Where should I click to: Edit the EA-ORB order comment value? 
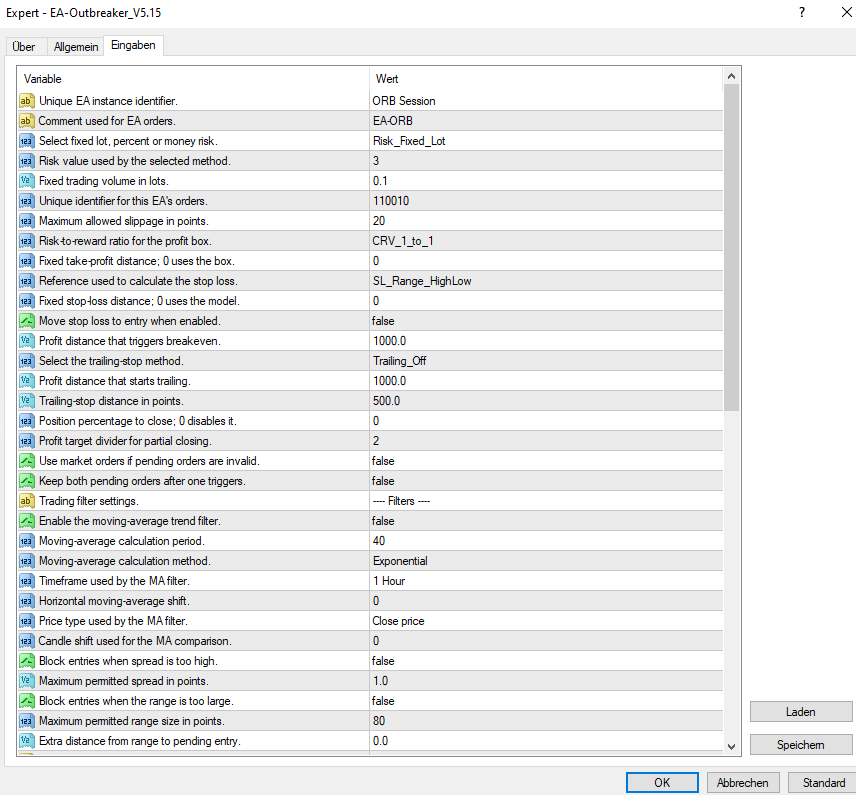tap(546, 121)
